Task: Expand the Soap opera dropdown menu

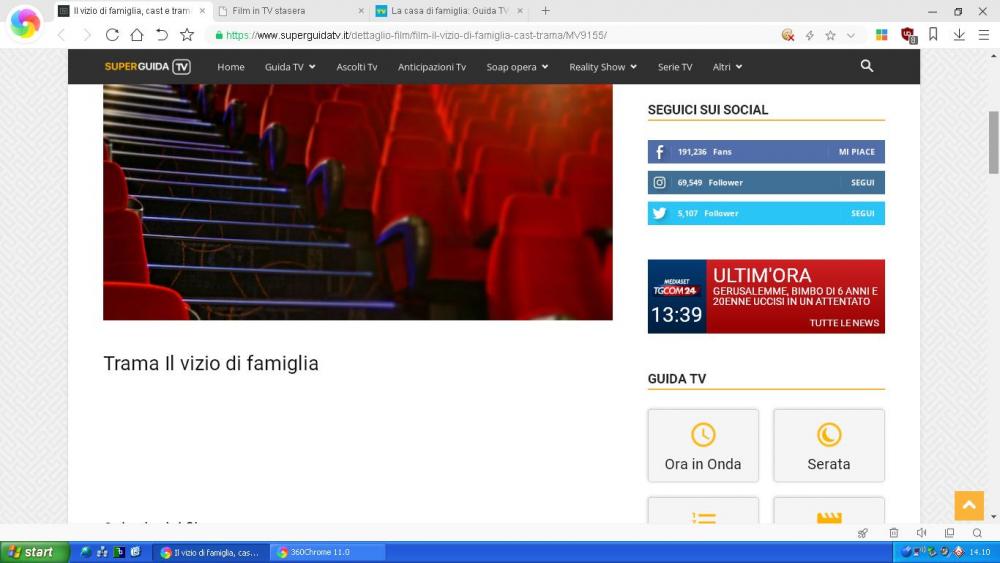Action: point(516,67)
